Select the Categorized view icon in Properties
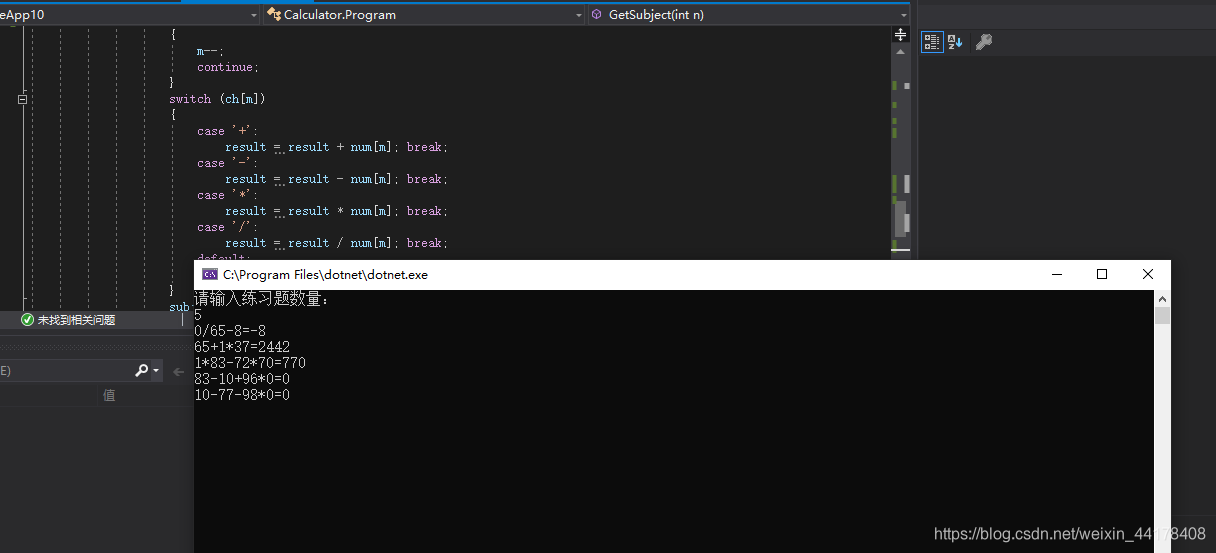This screenshot has width=1216, height=553. point(932,42)
